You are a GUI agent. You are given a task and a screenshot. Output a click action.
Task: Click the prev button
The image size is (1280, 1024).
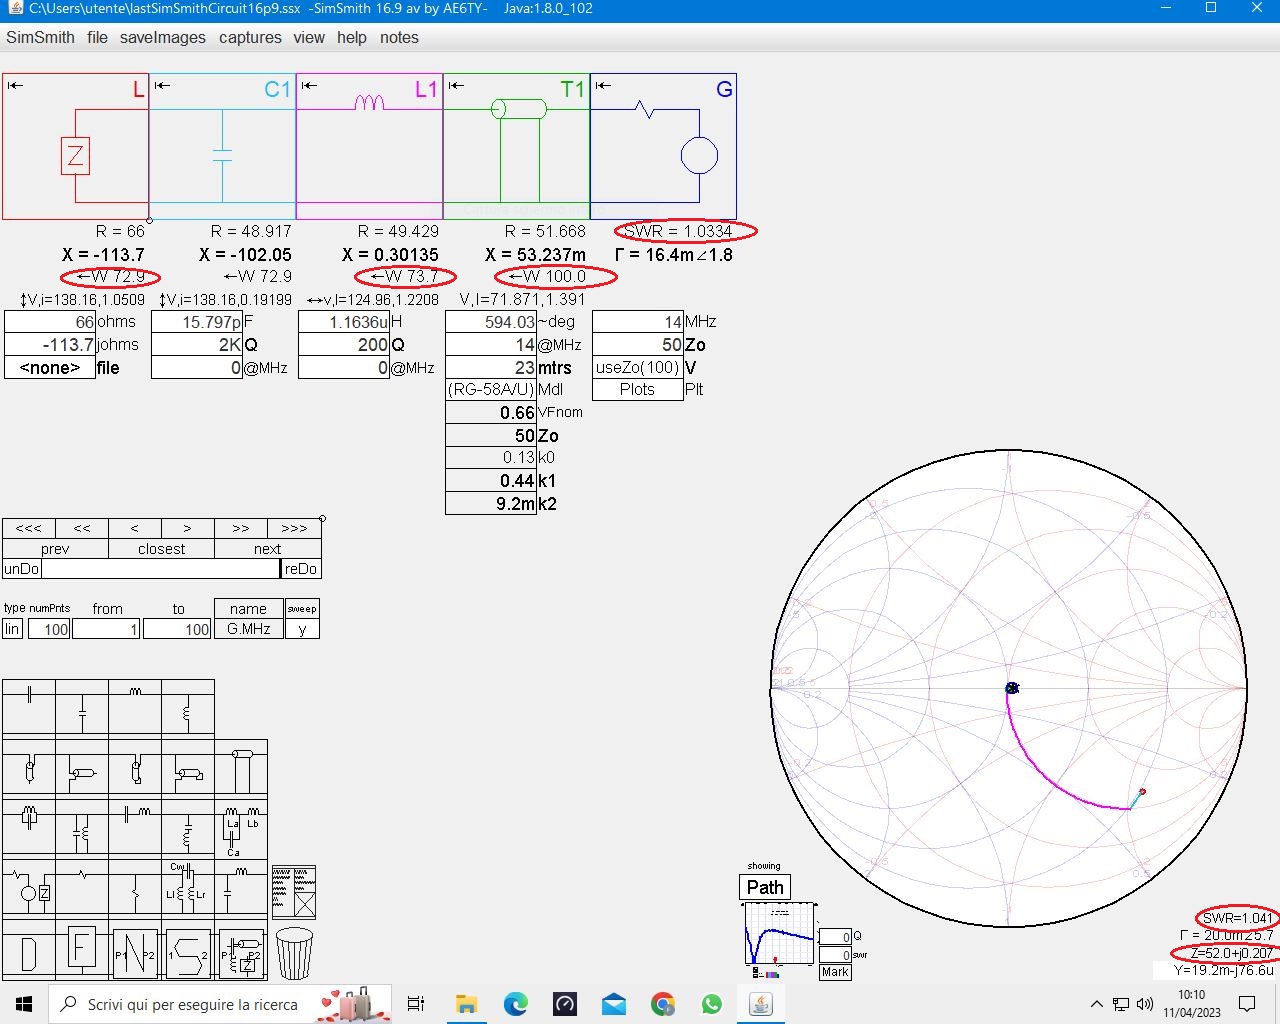pos(55,549)
